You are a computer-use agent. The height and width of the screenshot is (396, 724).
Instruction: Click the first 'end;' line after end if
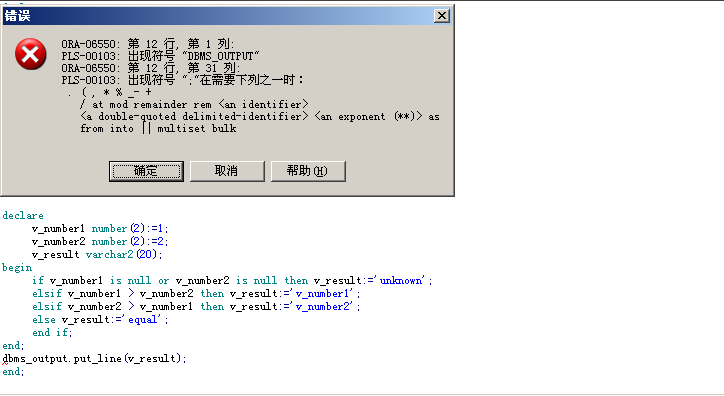13,346
